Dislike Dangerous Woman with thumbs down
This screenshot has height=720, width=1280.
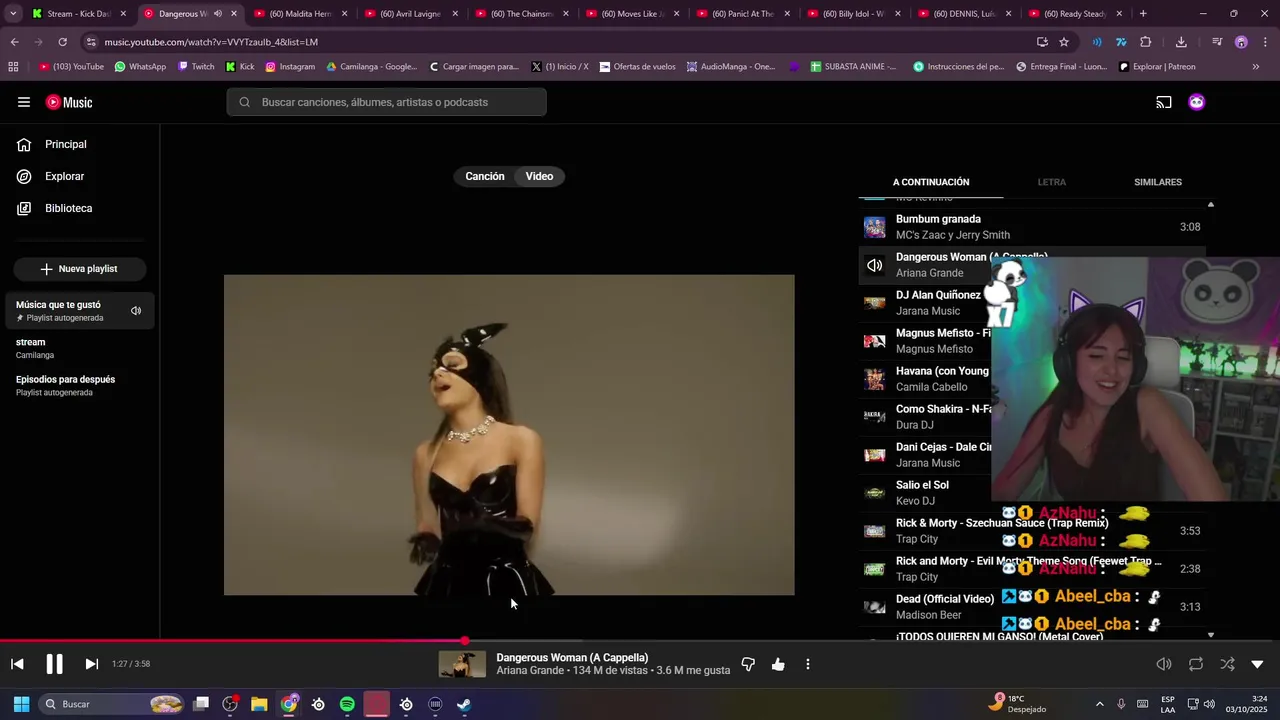tap(748, 664)
